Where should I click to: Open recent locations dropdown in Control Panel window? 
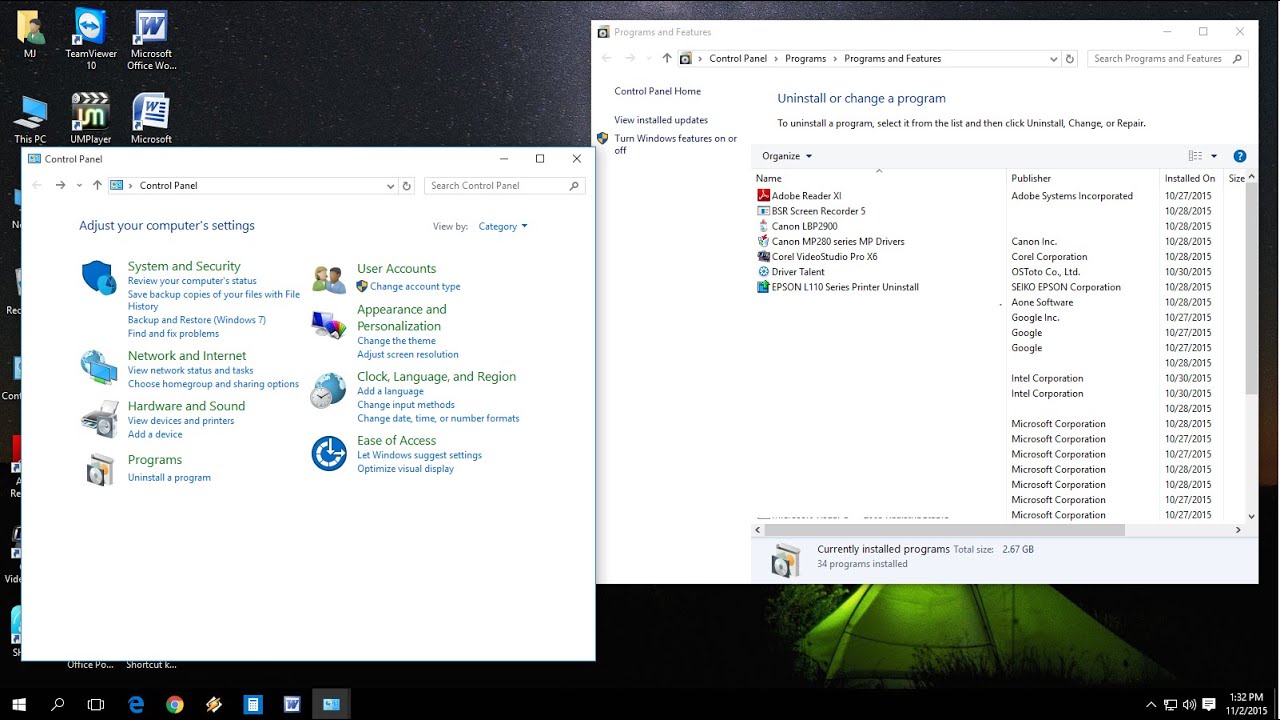[79, 185]
